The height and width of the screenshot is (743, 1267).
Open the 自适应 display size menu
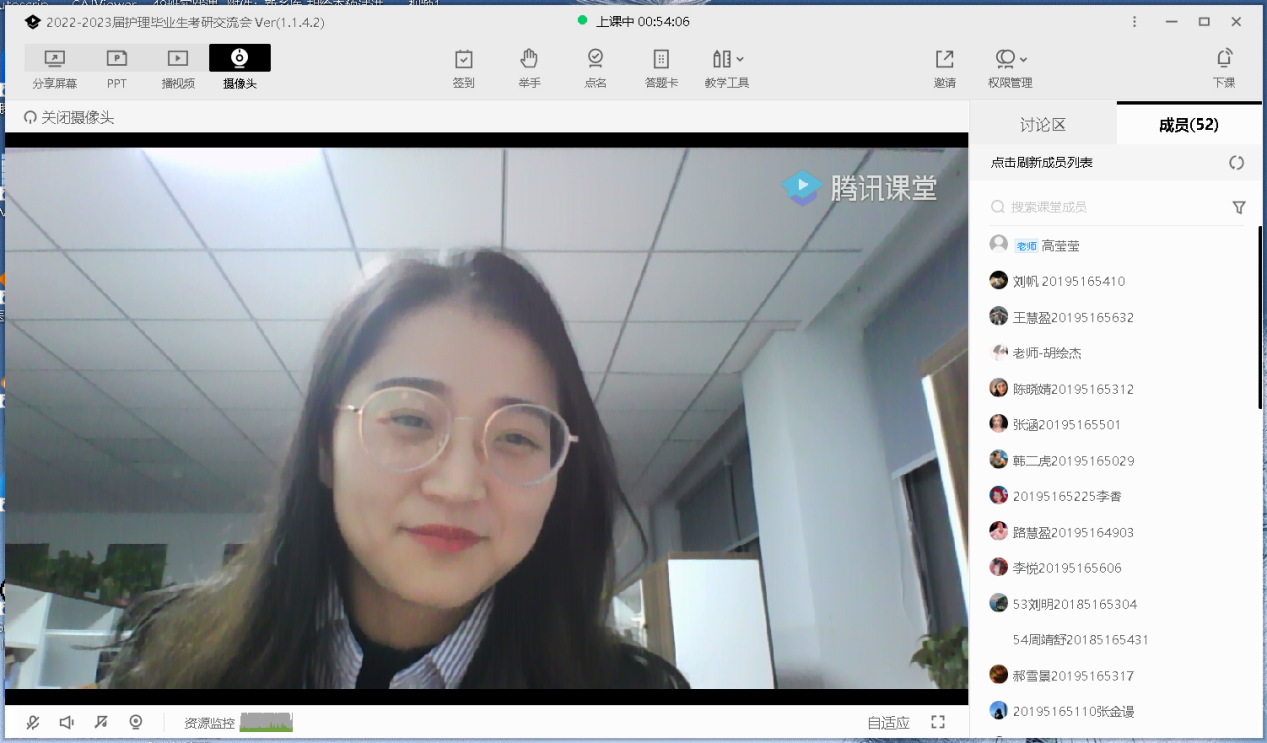(888, 722)
